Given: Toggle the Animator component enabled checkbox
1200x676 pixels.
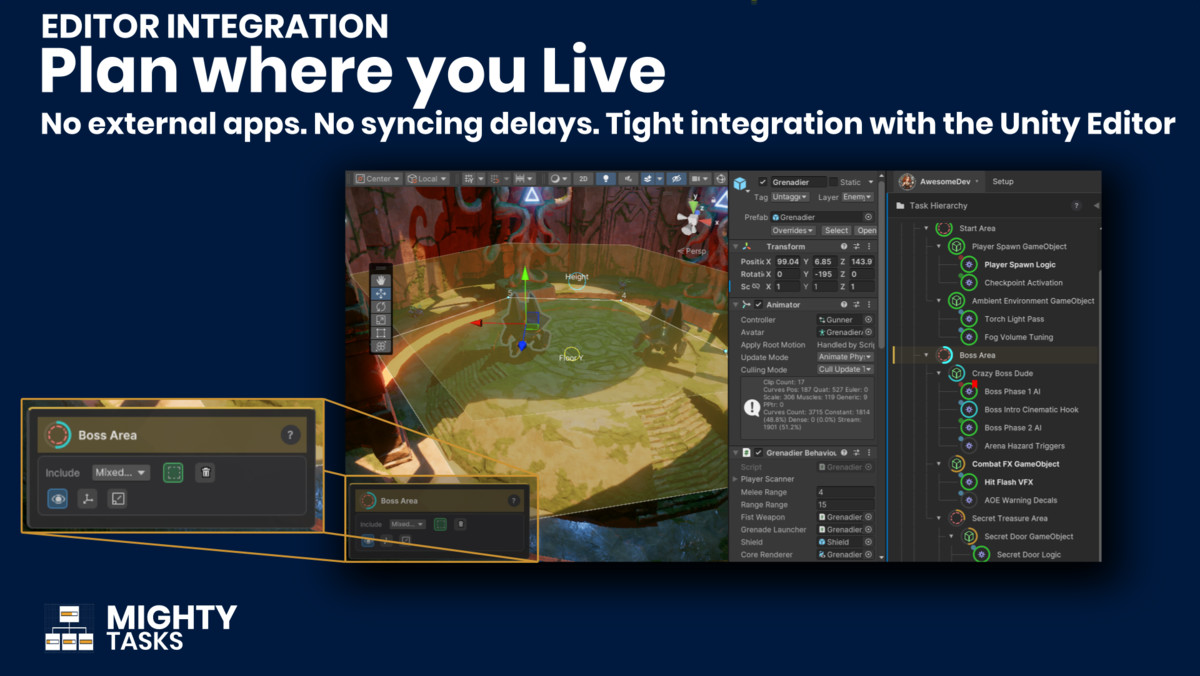Looking at the screenshot, I should (x=758, y=304).
